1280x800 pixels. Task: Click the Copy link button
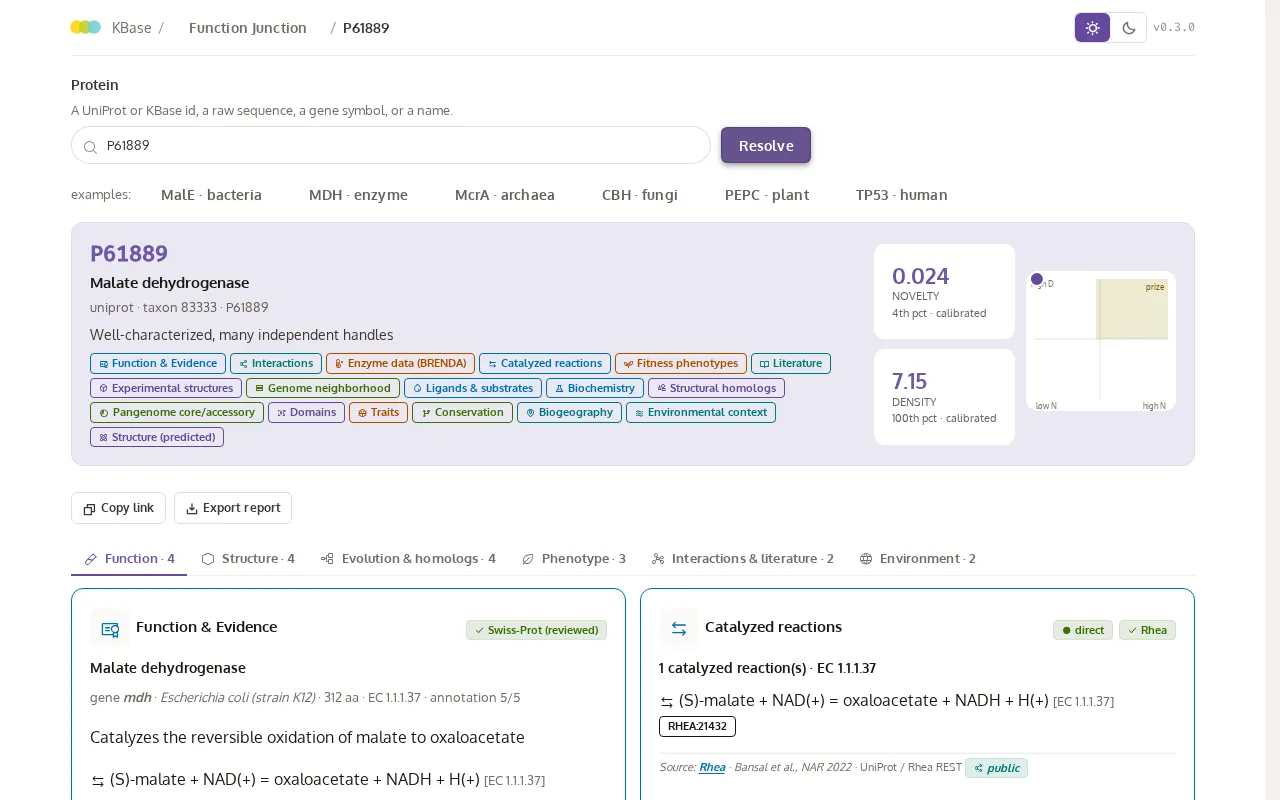[118, 508]
